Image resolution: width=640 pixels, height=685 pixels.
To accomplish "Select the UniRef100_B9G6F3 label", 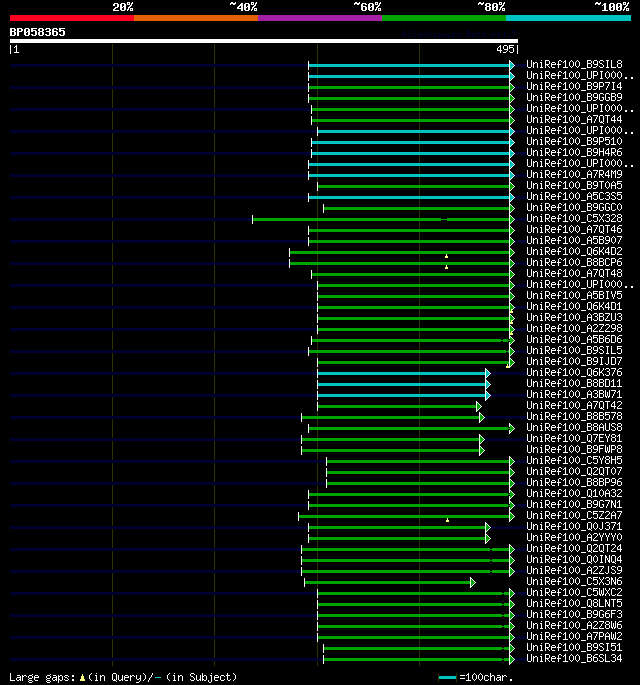I will pyautogui.click(x=574, y=615).
